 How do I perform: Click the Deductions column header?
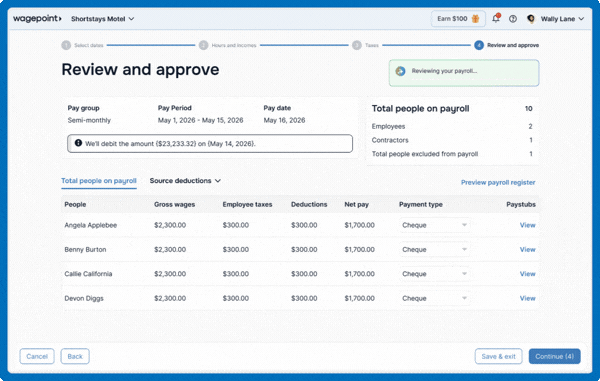click(x=309, y=204)
